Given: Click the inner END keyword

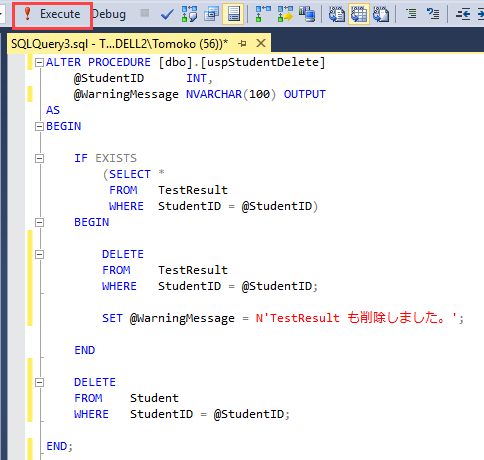Looking at the screenshot, I should coord(85,350).
